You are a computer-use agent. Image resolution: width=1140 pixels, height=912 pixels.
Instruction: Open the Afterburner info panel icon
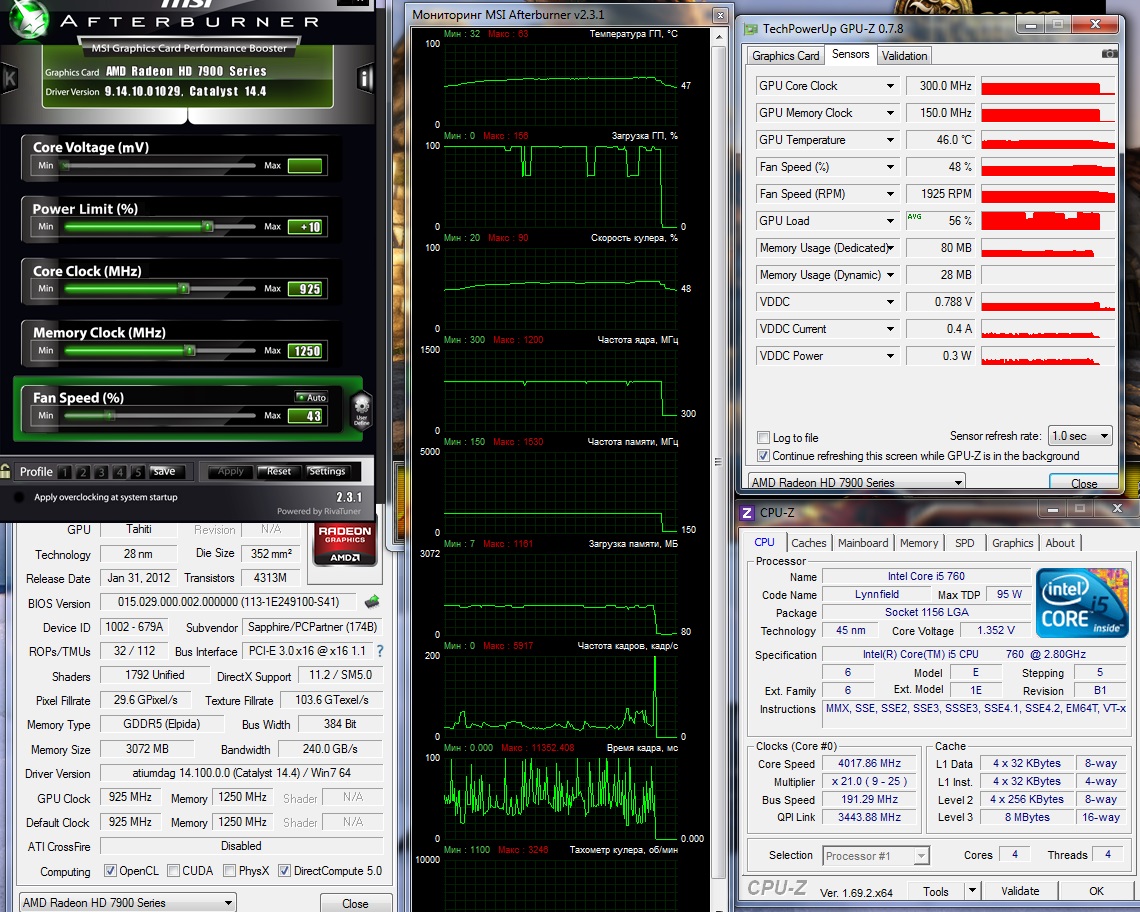pyautogui.click(x=365, y=78)
